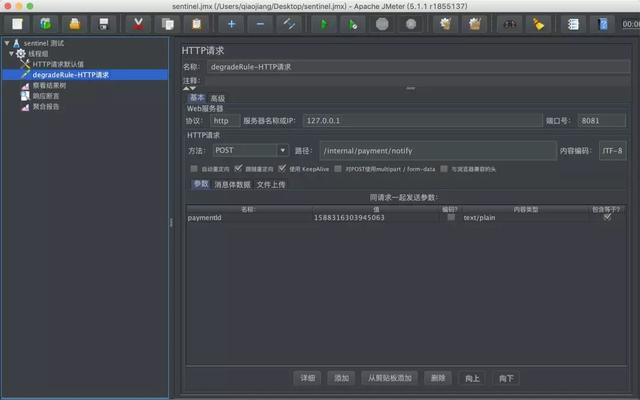Clear results with the broom icon
The height and width of the screenshot is (400, 640).
[x=445, y=24]
